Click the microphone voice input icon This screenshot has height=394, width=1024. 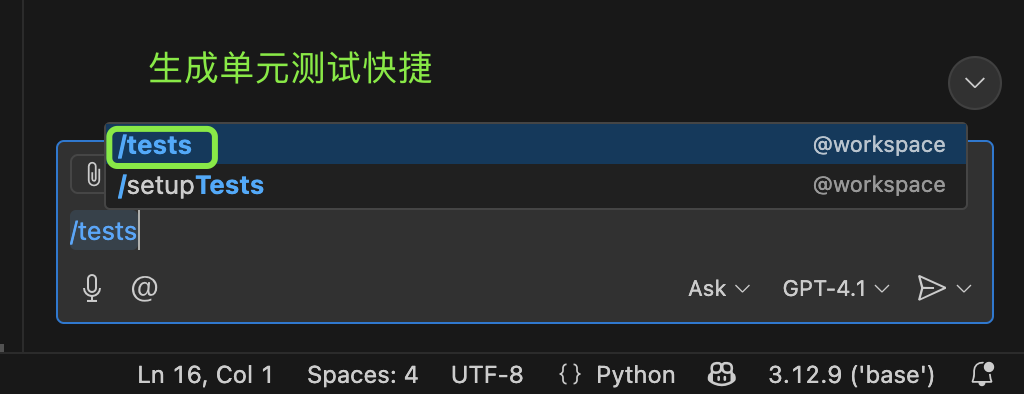[92, 288]
